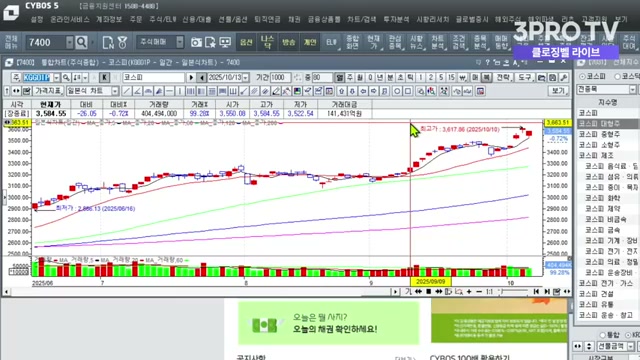
Task: Open the 2025/10/13 date dropdown
Action: pos(245,78)
